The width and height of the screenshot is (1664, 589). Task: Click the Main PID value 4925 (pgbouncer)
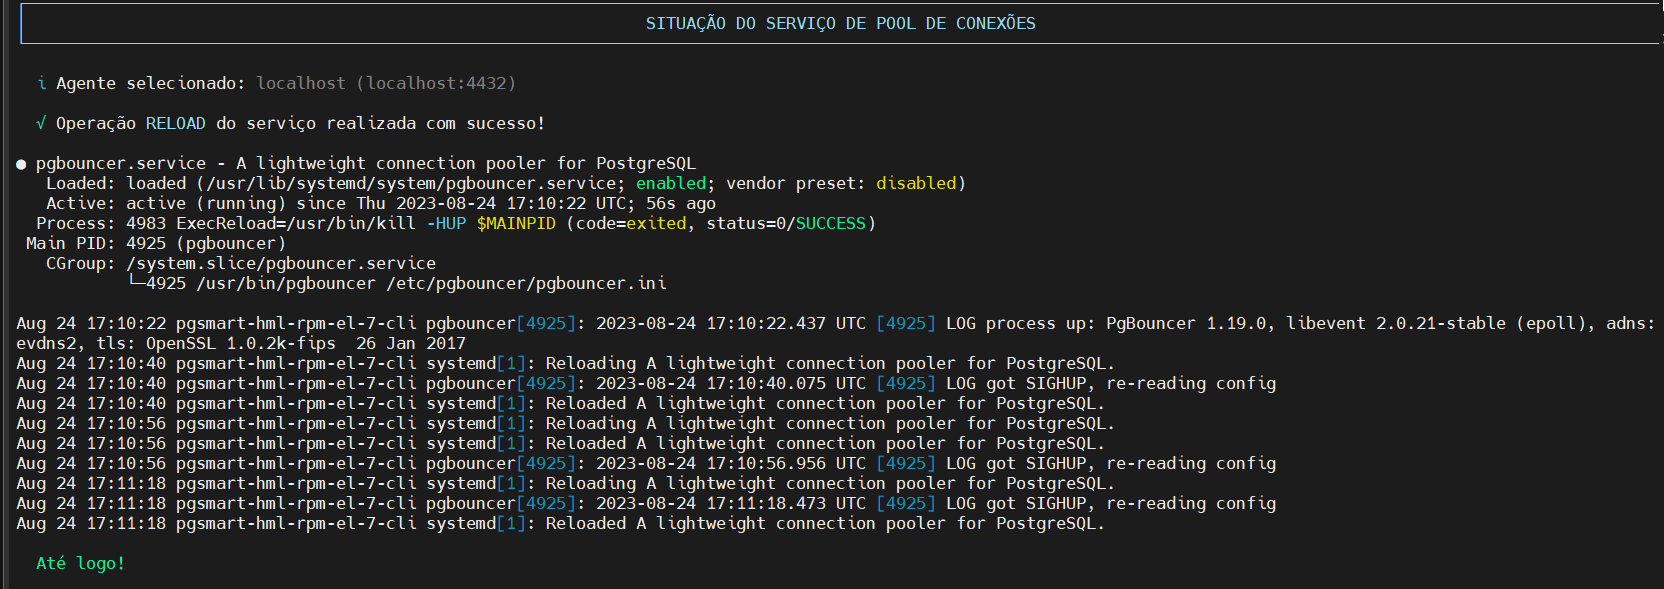click(206, 243)
